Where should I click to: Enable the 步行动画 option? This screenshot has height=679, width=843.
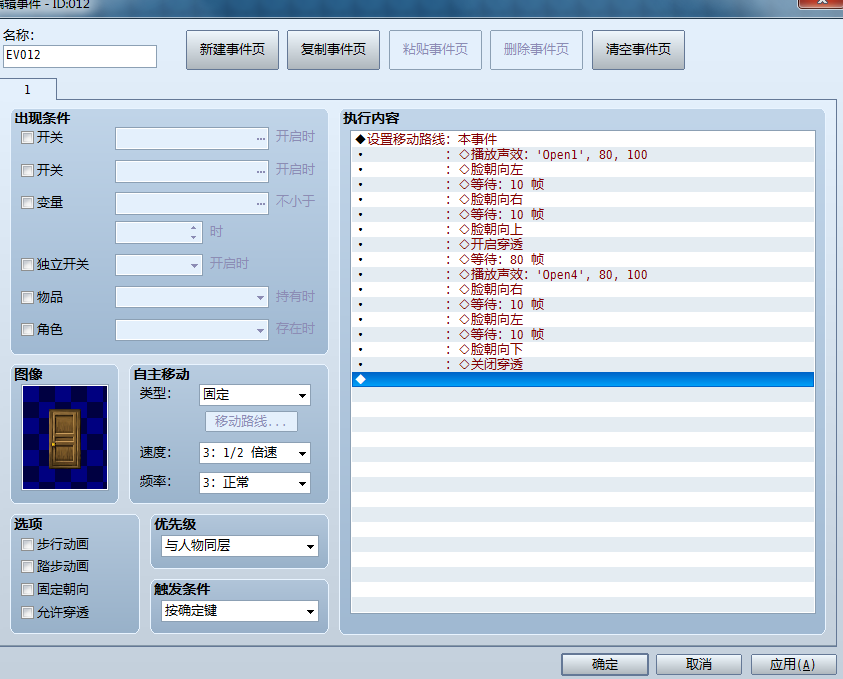(x=27, y=545)
